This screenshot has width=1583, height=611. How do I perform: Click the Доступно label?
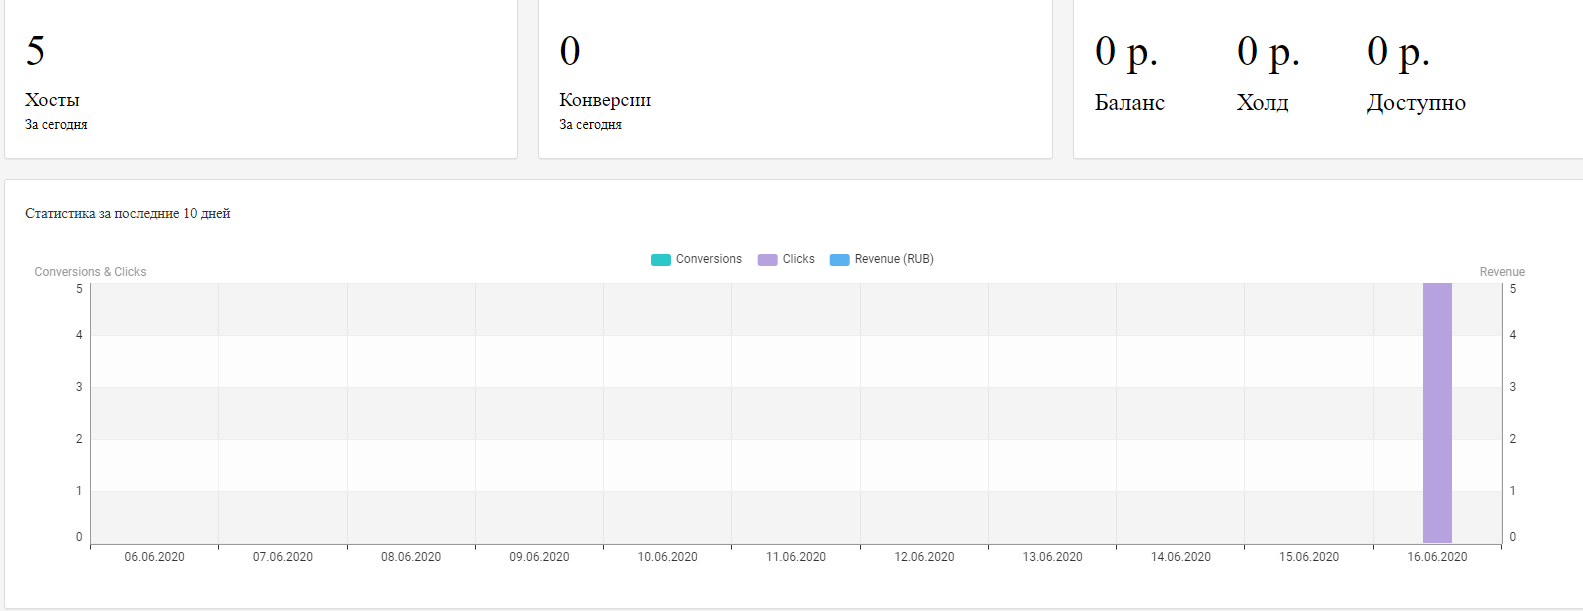click(1416, 103)
